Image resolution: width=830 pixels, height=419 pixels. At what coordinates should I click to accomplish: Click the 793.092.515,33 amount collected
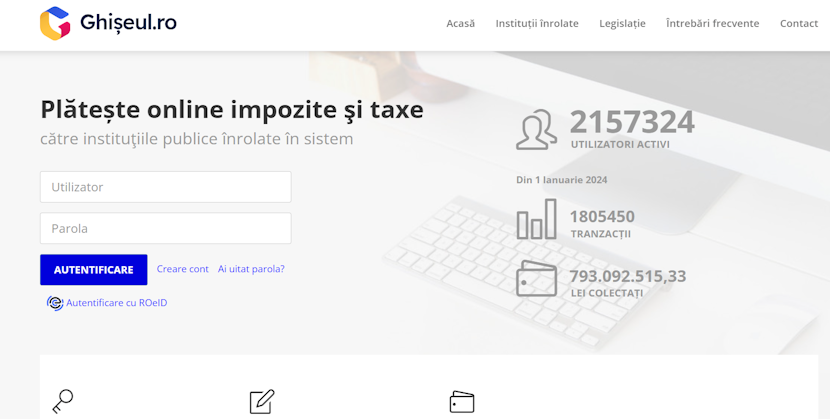click(x=628, y=276)
